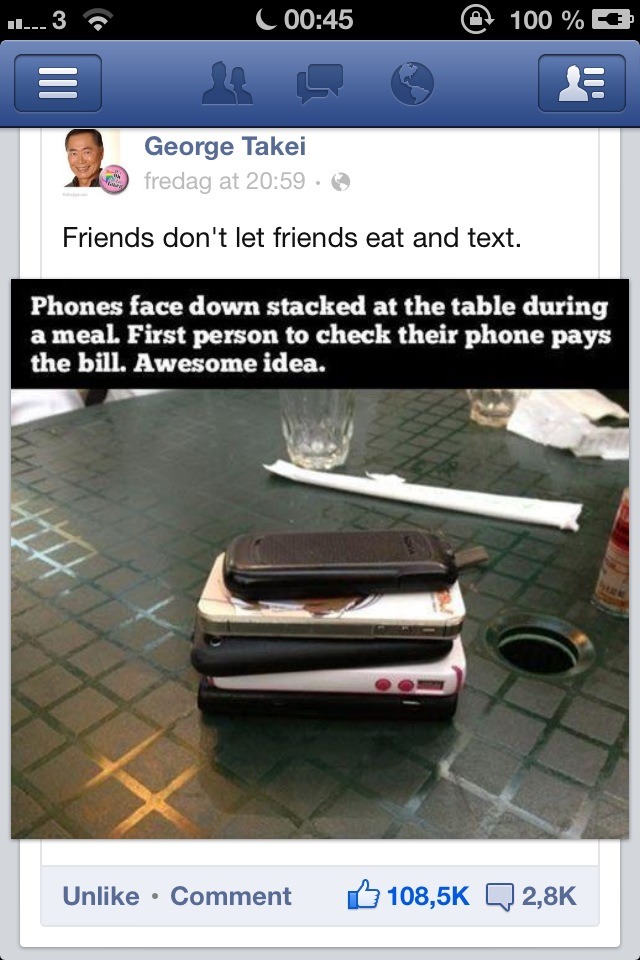Viewport: 640px width, 960px height.
Task: Tap the post text about eating and texting
Action: (x=292, y=238)
